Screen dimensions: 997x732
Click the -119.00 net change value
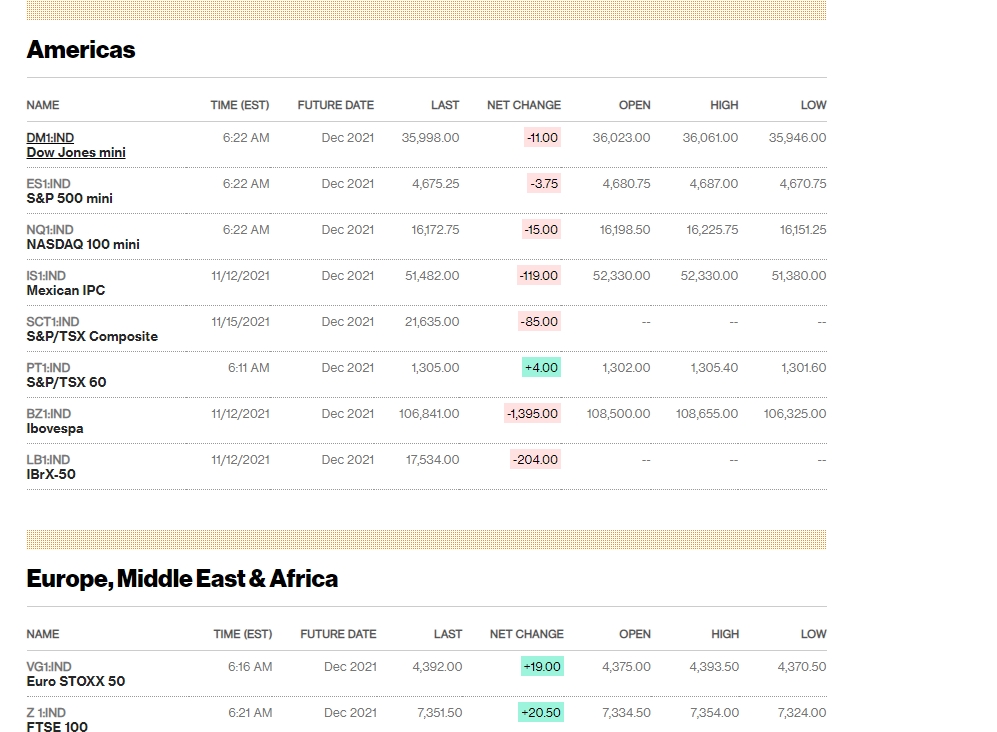tap(539, 276)
